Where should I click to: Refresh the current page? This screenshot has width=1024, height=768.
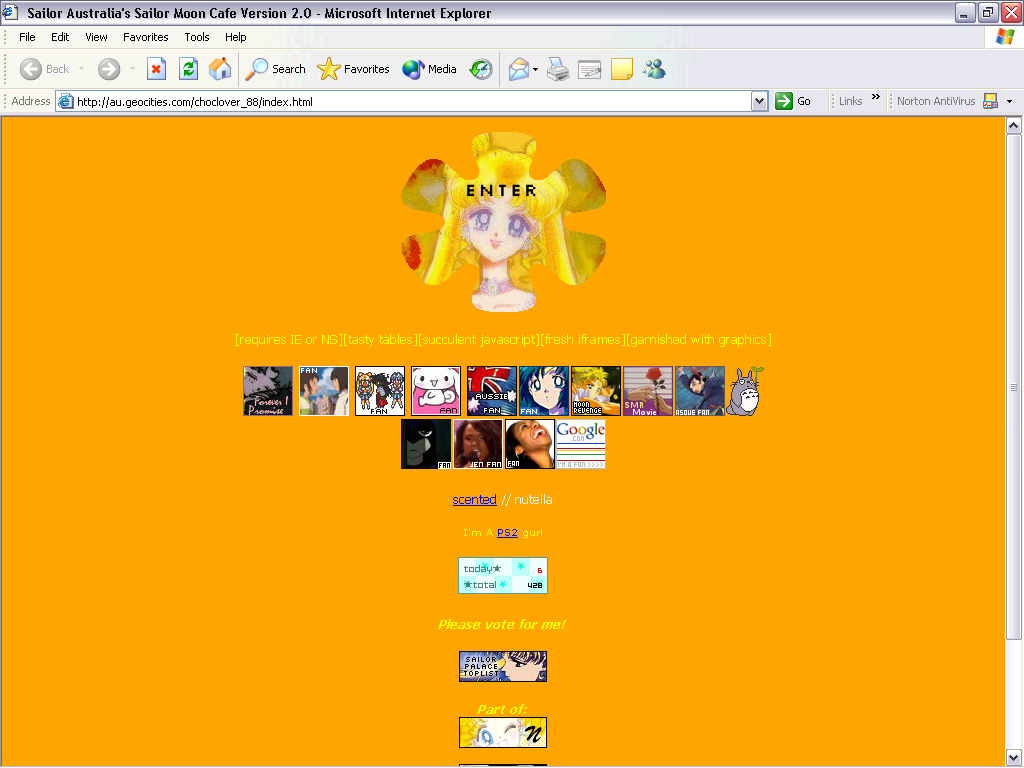(x=188, y=69)
